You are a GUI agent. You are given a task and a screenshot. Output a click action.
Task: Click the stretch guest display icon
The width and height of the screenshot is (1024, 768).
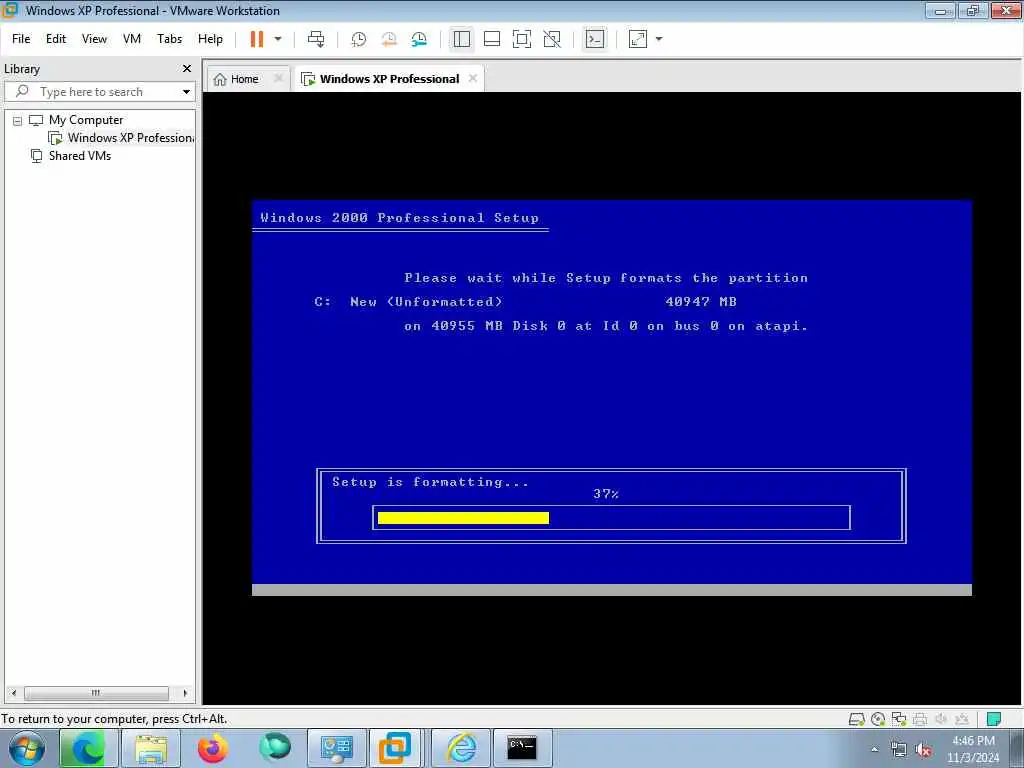pos(637,39)
